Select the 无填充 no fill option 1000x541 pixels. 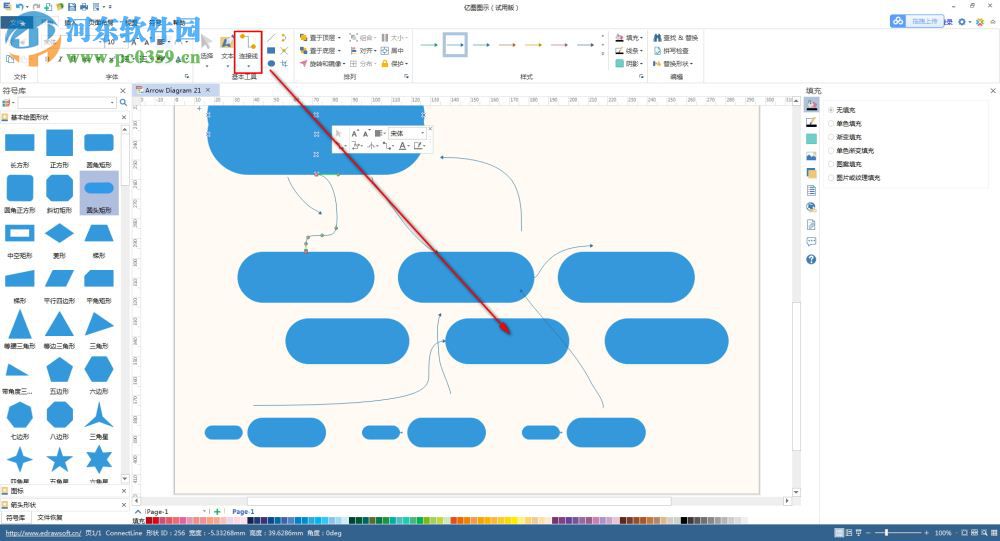(x=841, y=110)
